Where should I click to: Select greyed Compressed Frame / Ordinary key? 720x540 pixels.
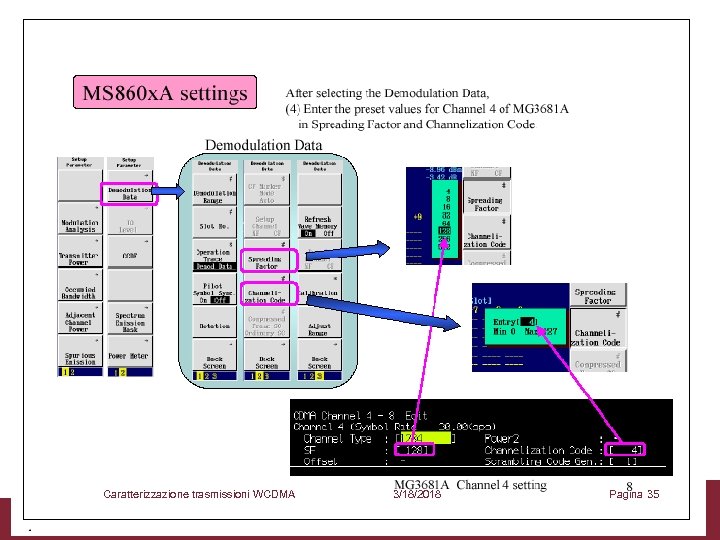coord(267,322)
